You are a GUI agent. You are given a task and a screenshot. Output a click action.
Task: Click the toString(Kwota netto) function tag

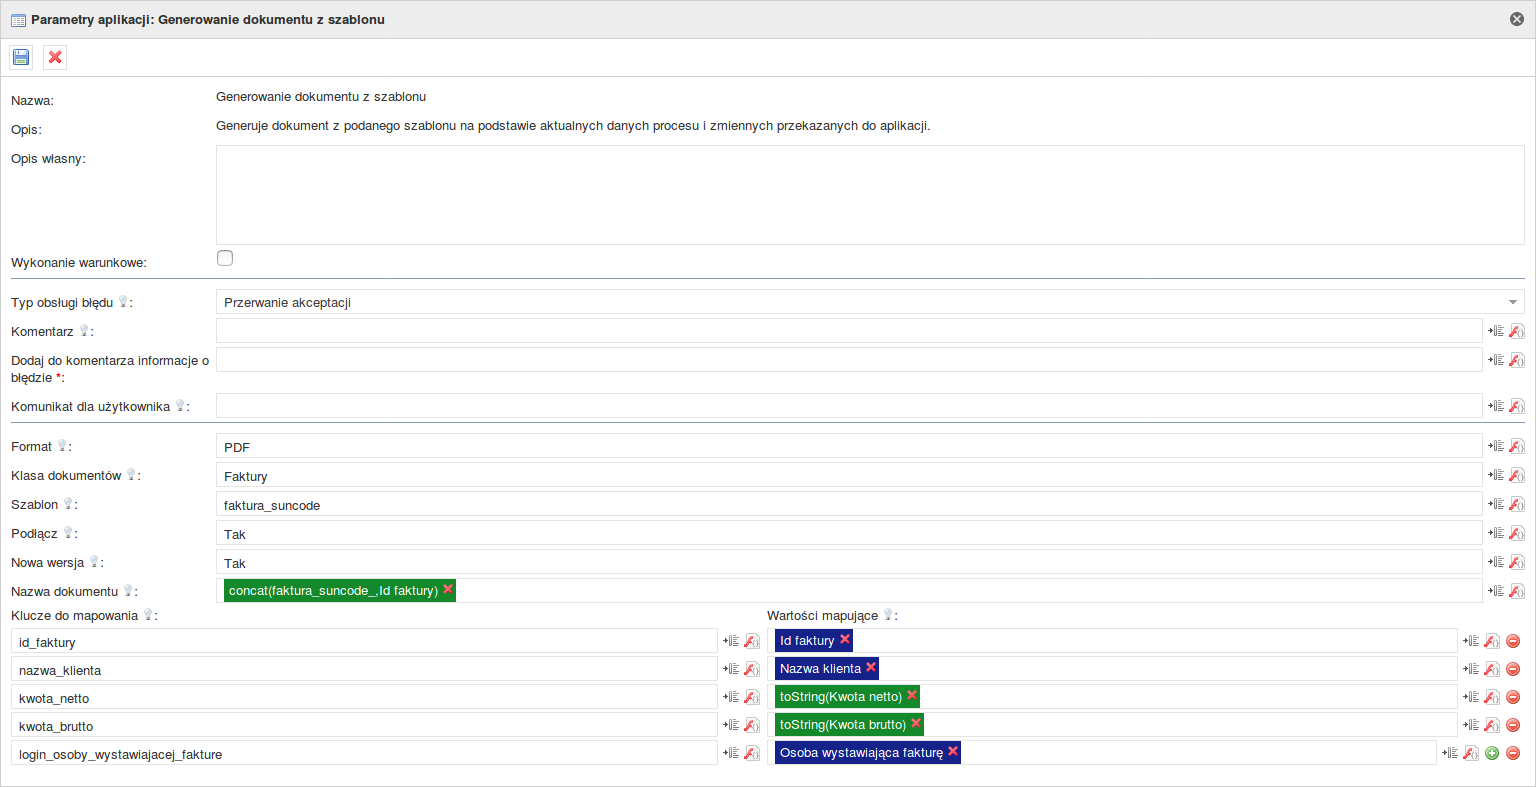(840, 697)
